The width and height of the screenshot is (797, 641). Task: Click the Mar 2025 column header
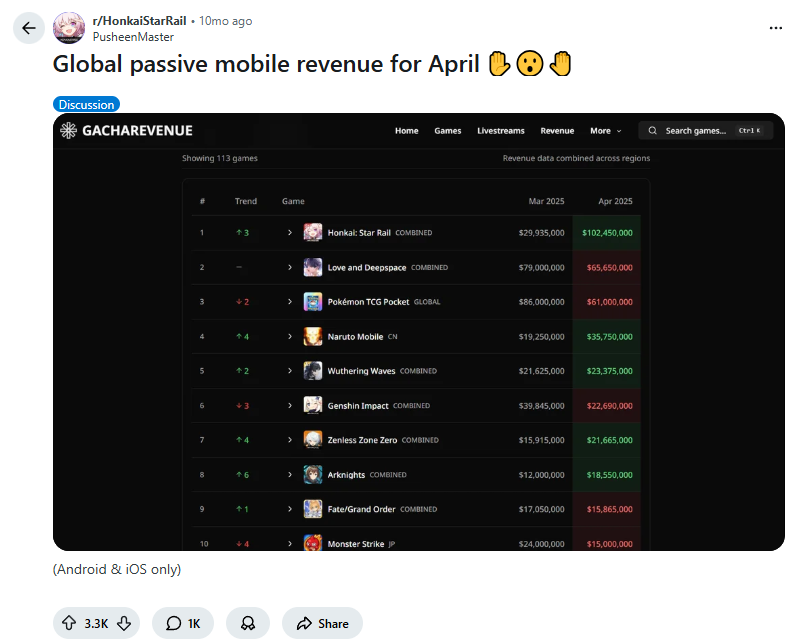pyautogui.click(x=546, y=201)
